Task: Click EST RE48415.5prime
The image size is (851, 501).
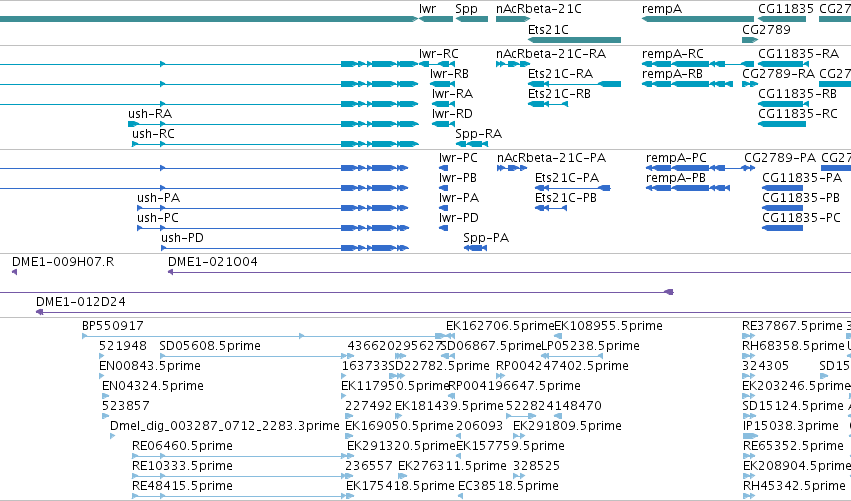Action: click(x=182, y=486)
